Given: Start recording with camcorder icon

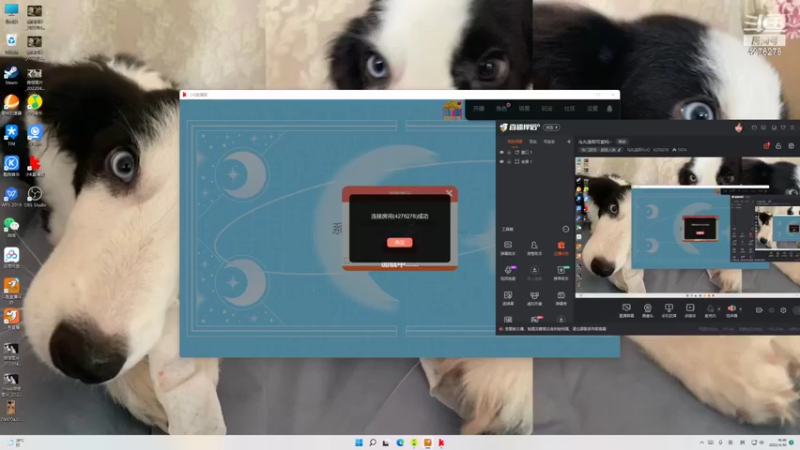Looking at the screenshot, I should (x=759, y=310).
